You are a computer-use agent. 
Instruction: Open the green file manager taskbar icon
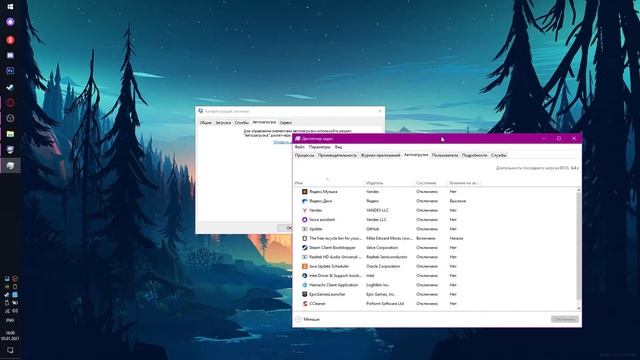click(10, 134)
